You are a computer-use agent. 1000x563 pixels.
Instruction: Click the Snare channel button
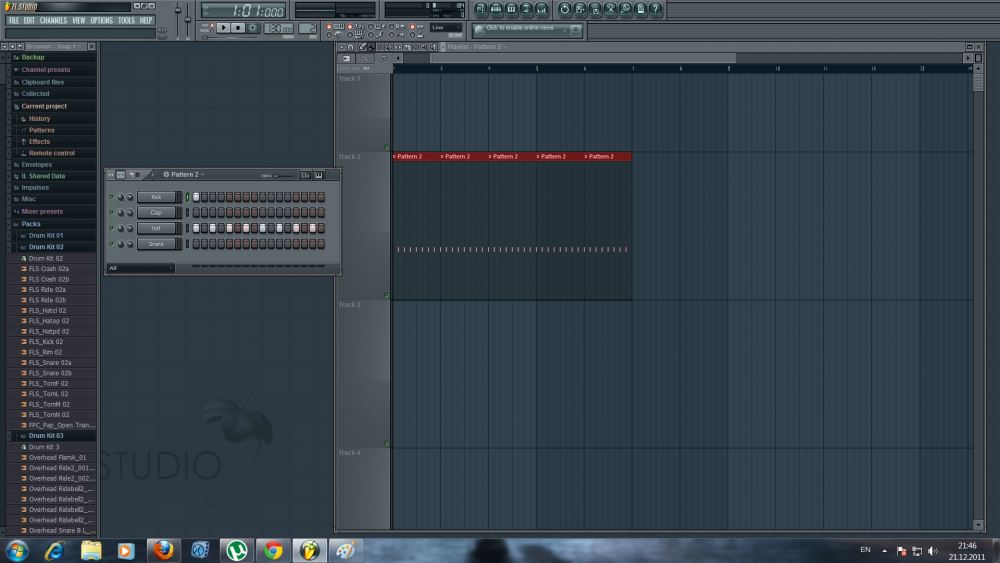click(x=156, y=244)
